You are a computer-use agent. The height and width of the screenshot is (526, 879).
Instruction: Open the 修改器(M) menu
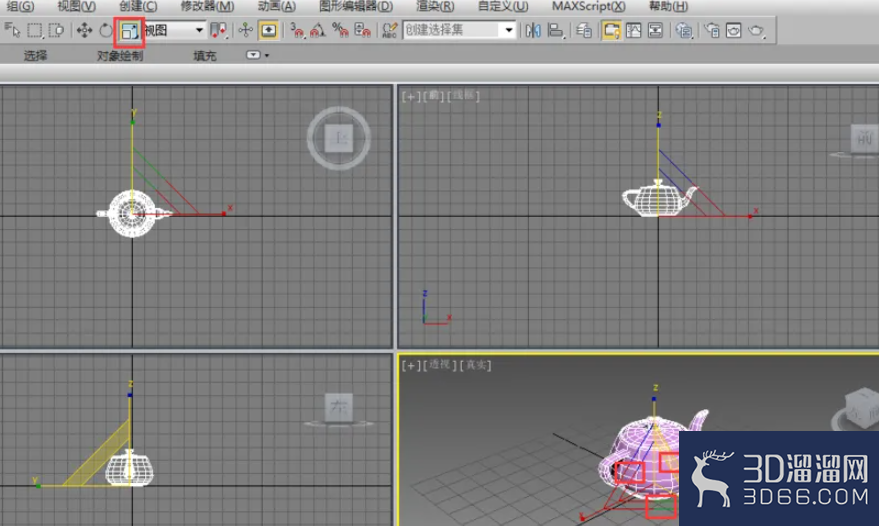click(x=207, y=6)
